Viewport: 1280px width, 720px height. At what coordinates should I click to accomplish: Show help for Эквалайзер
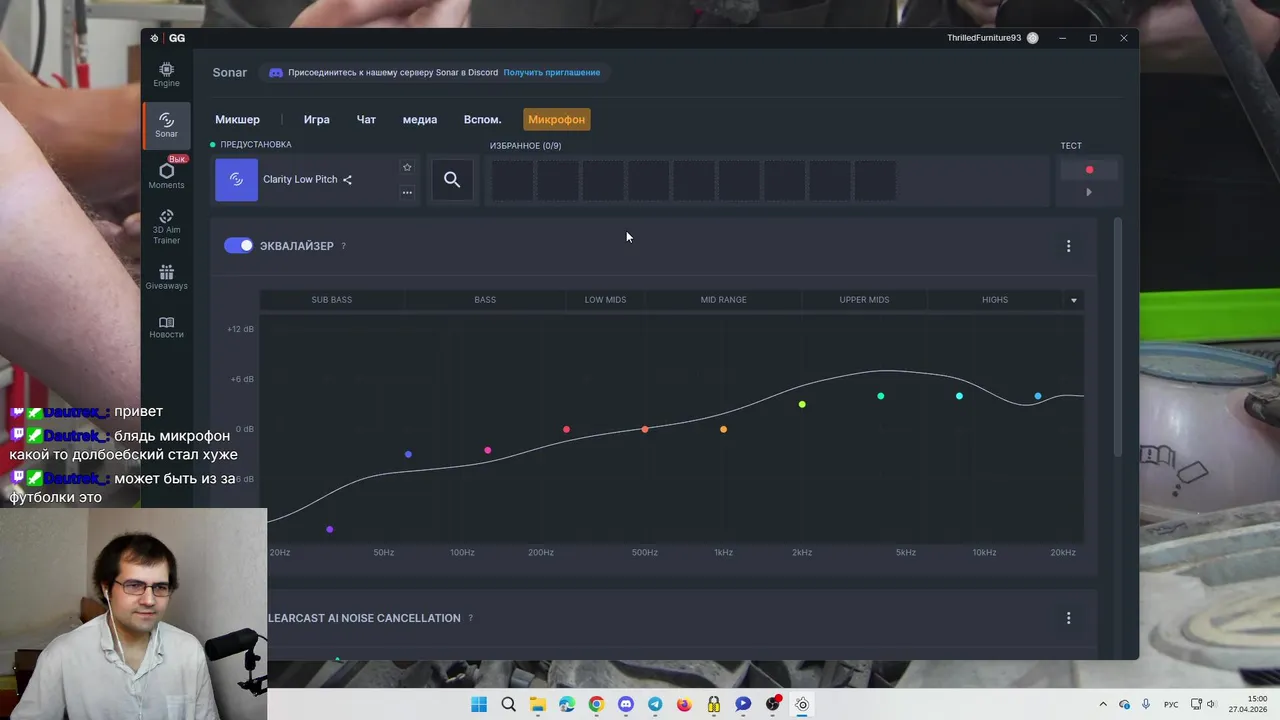[343, 246]
